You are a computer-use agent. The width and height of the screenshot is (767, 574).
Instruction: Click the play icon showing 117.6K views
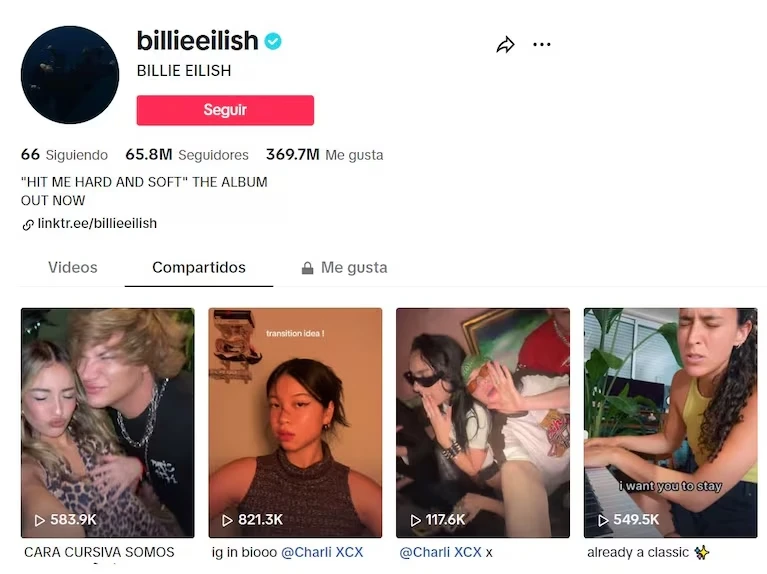(x=415, y=520)
